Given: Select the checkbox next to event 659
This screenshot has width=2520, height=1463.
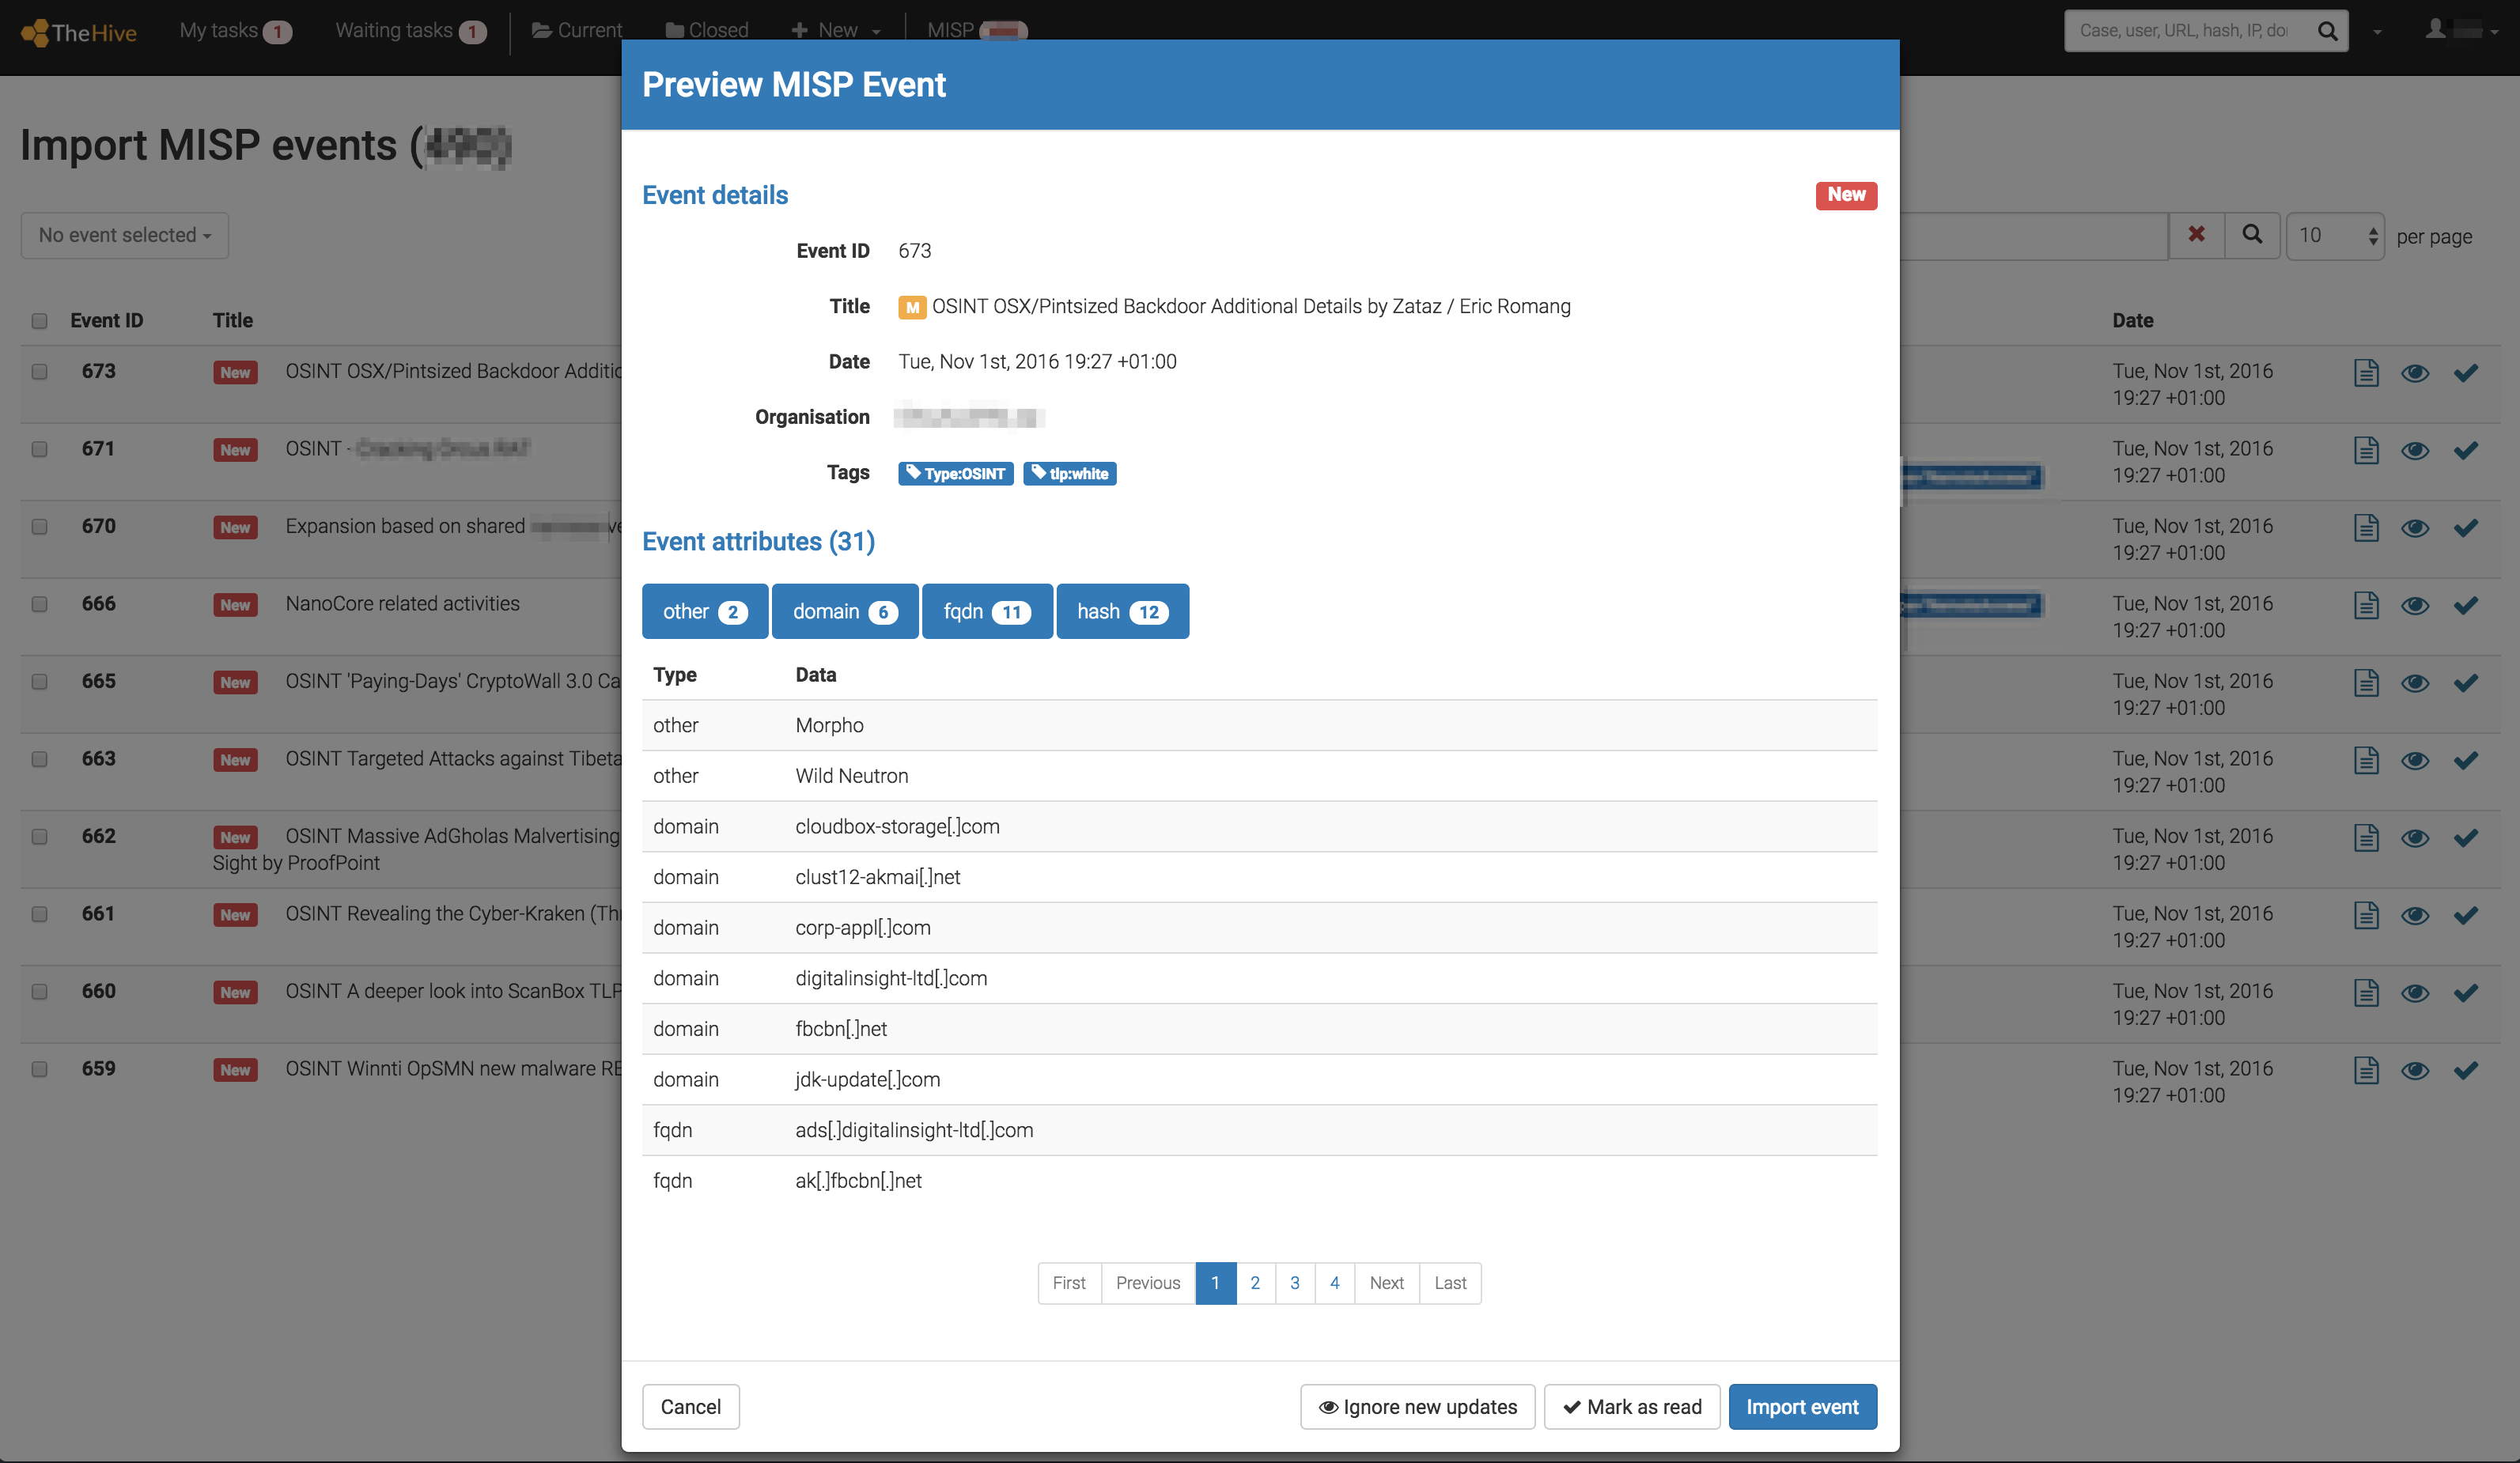Looking at the screenshot, I should (40, 1068).
